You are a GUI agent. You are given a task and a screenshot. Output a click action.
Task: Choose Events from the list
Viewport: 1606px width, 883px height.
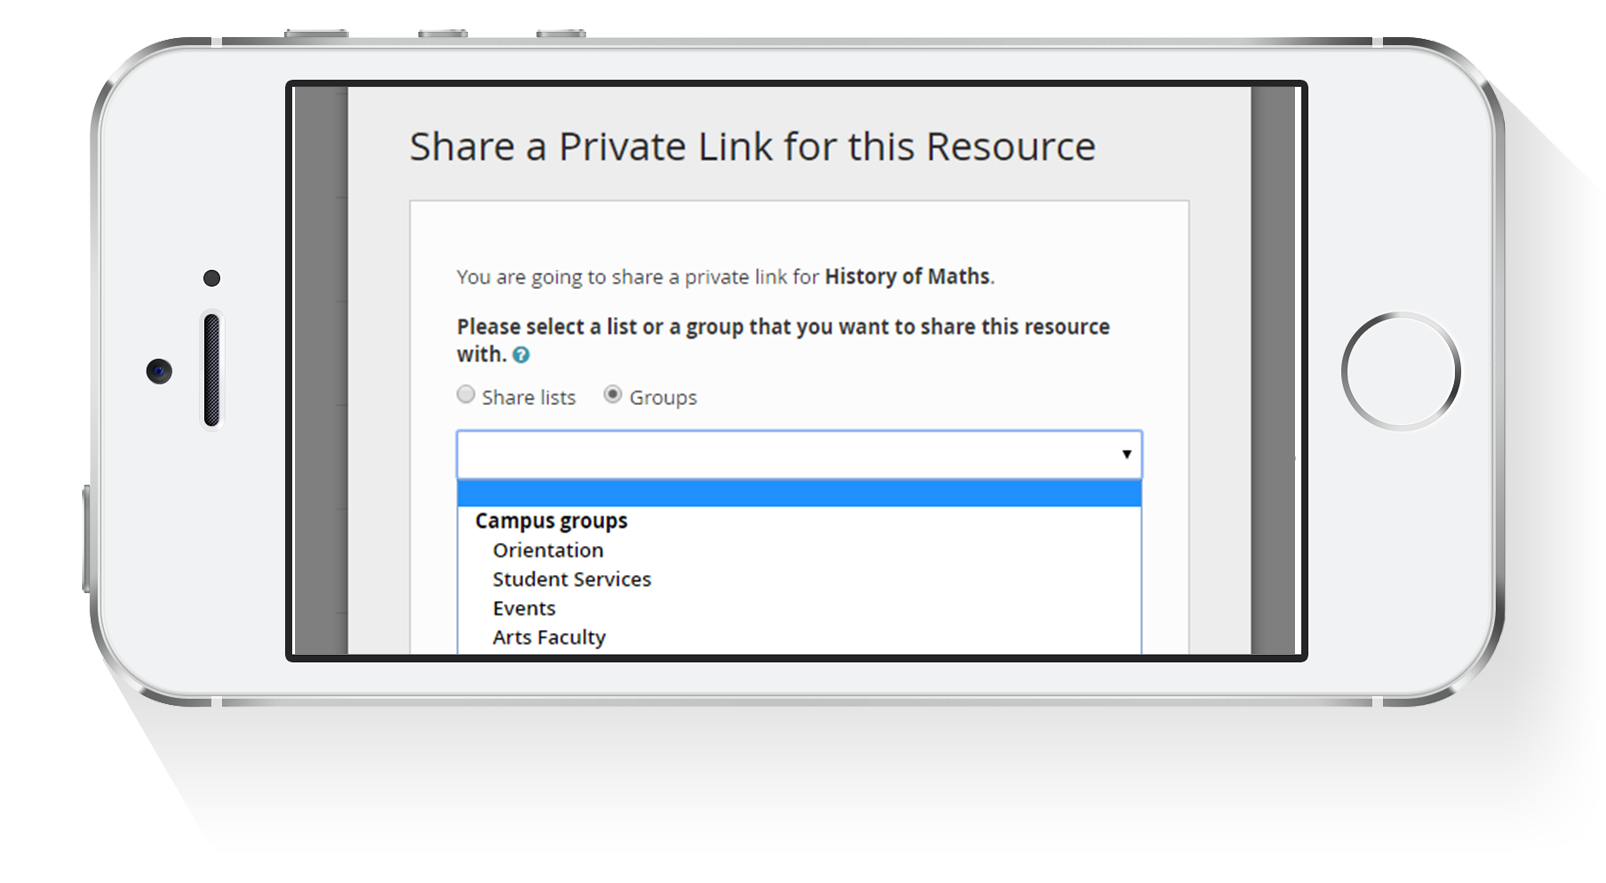524,608
